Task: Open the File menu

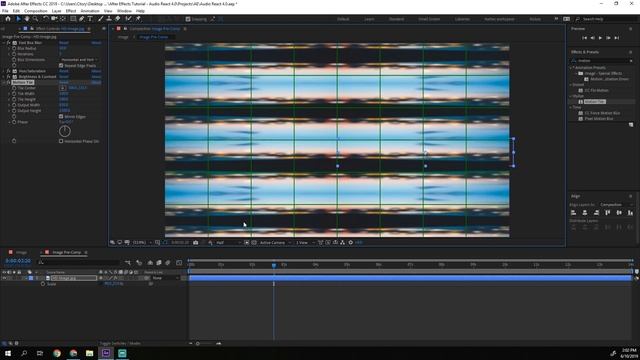Action: [5, 11]
